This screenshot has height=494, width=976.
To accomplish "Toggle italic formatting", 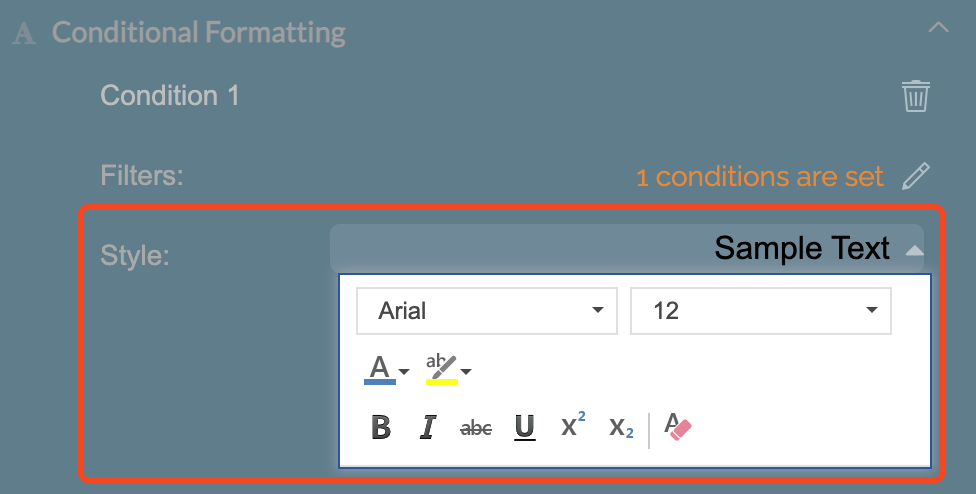I will [428, 428].
